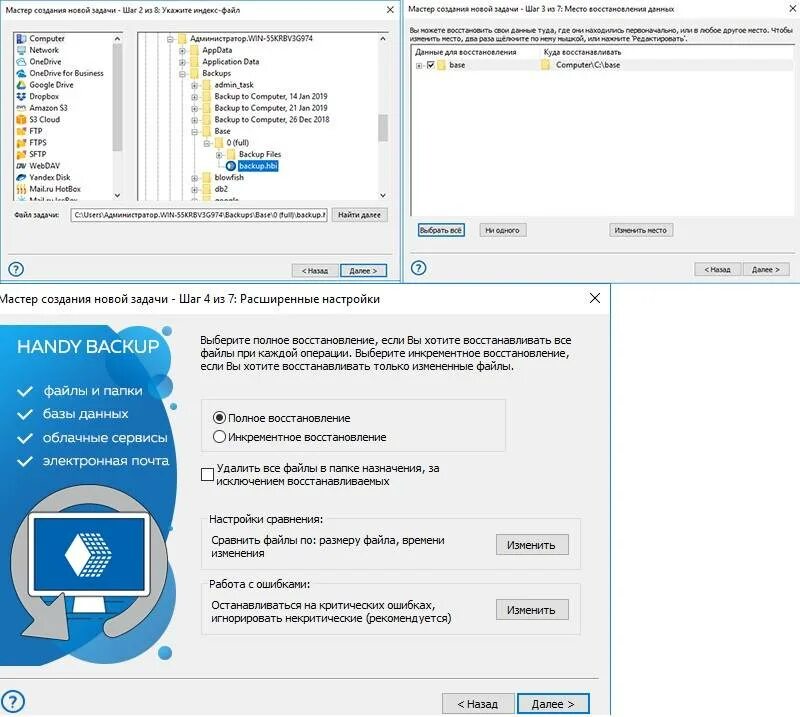This screenshot has height=717, width=800.
Task: Expand the base item in restore list
Action: click(x=419, y=65)
